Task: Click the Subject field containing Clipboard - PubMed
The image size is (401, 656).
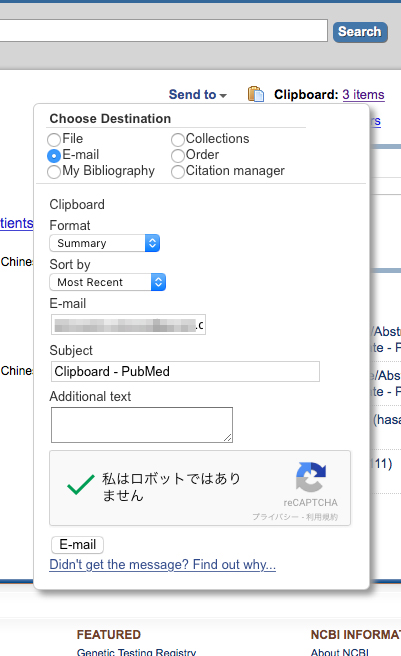Action: pyautogui.click(x=185, y=372)
